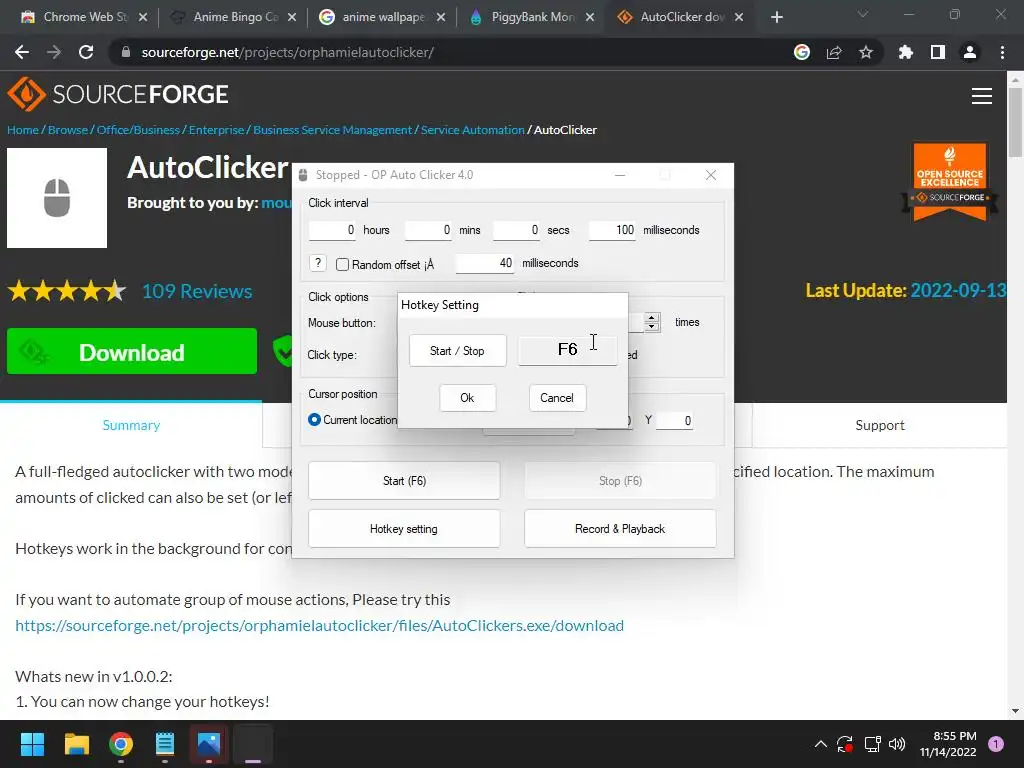This screenshot has height=768, width=1024.
Task: Click the Hotkey setting button
Action: [404, 528]
